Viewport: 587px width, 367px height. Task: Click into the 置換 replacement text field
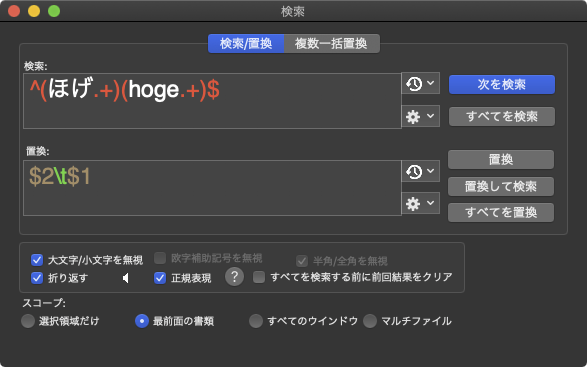point(212,188)
